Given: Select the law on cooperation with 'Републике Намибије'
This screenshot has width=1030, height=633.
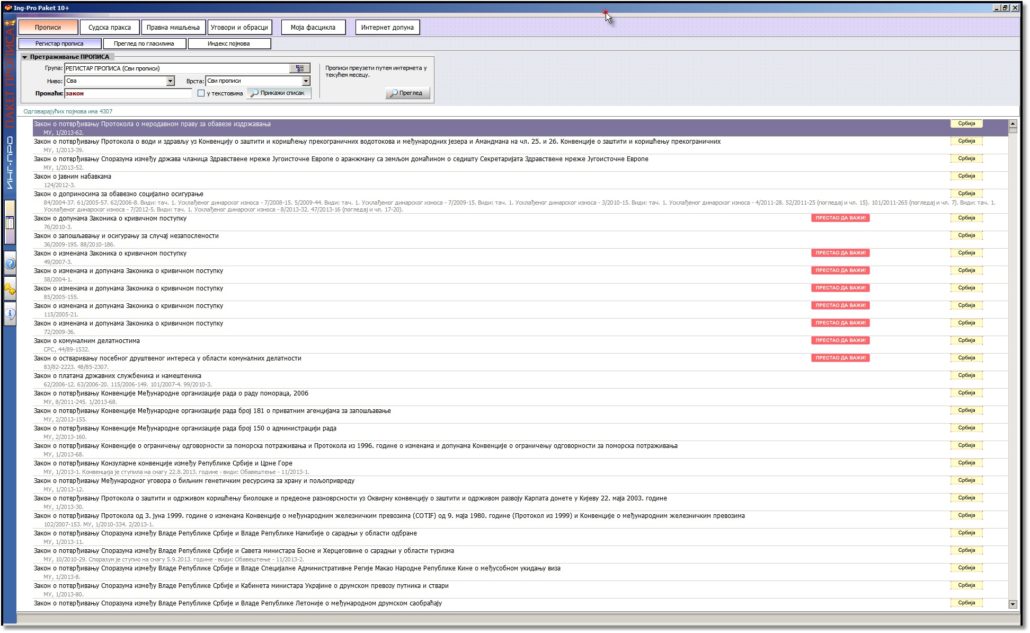Looking at the screenshot, I should point(520,537).
